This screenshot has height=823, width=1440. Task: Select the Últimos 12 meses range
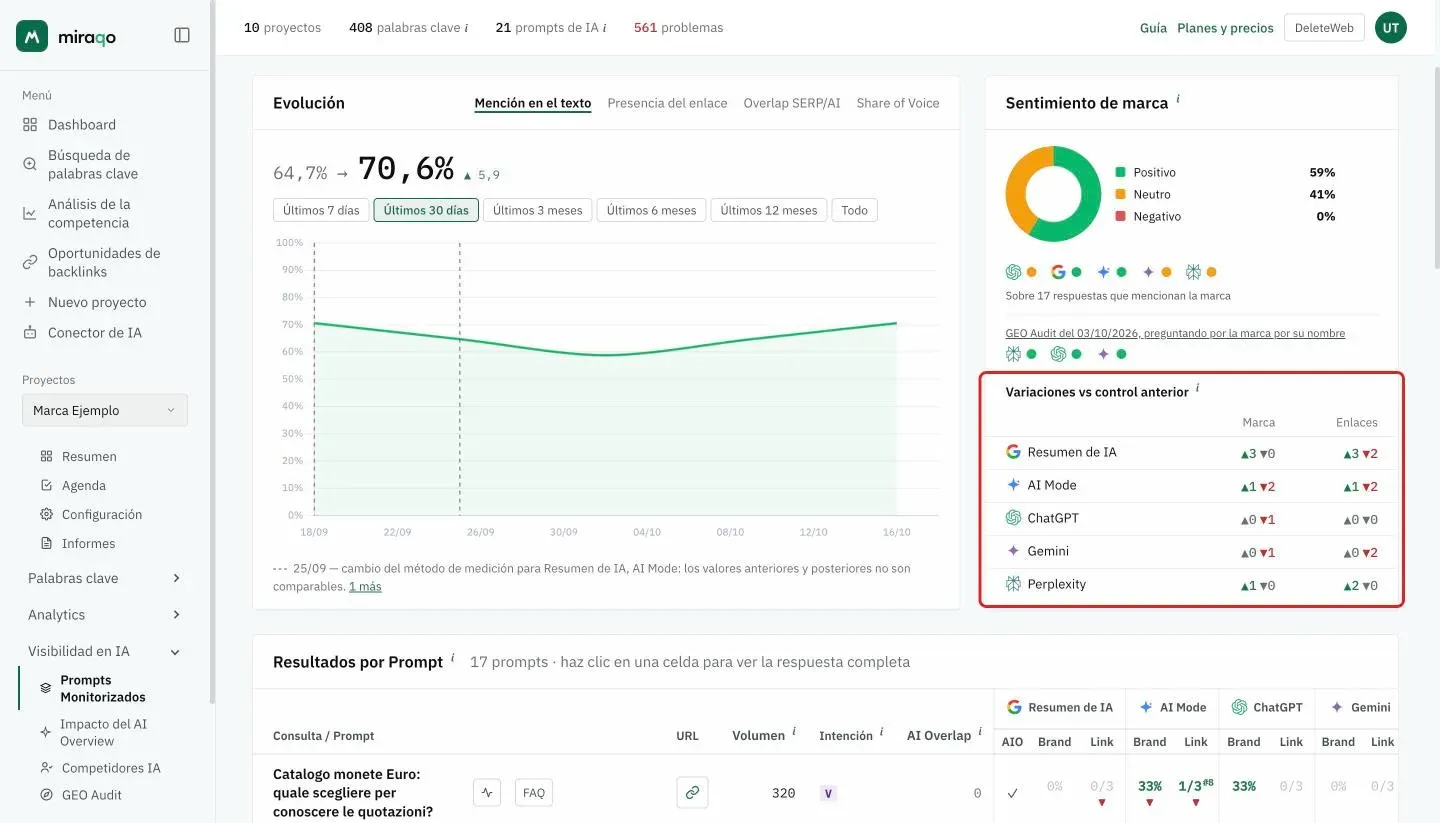pyautogui.click(x=769, y=210)
